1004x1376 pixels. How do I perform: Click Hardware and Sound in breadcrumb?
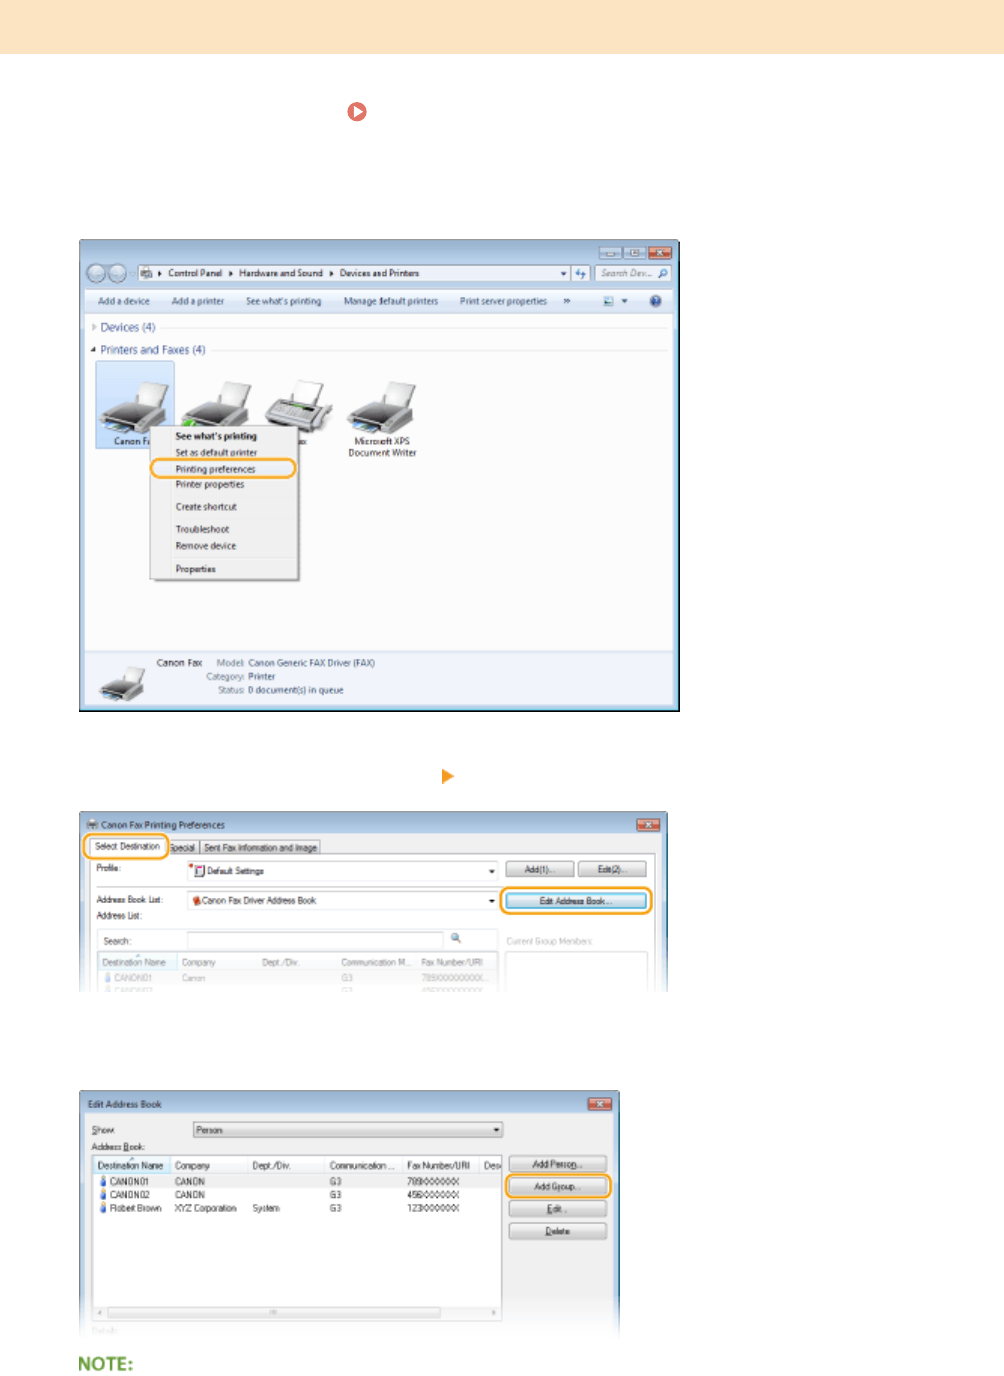[x=281, y=273]
